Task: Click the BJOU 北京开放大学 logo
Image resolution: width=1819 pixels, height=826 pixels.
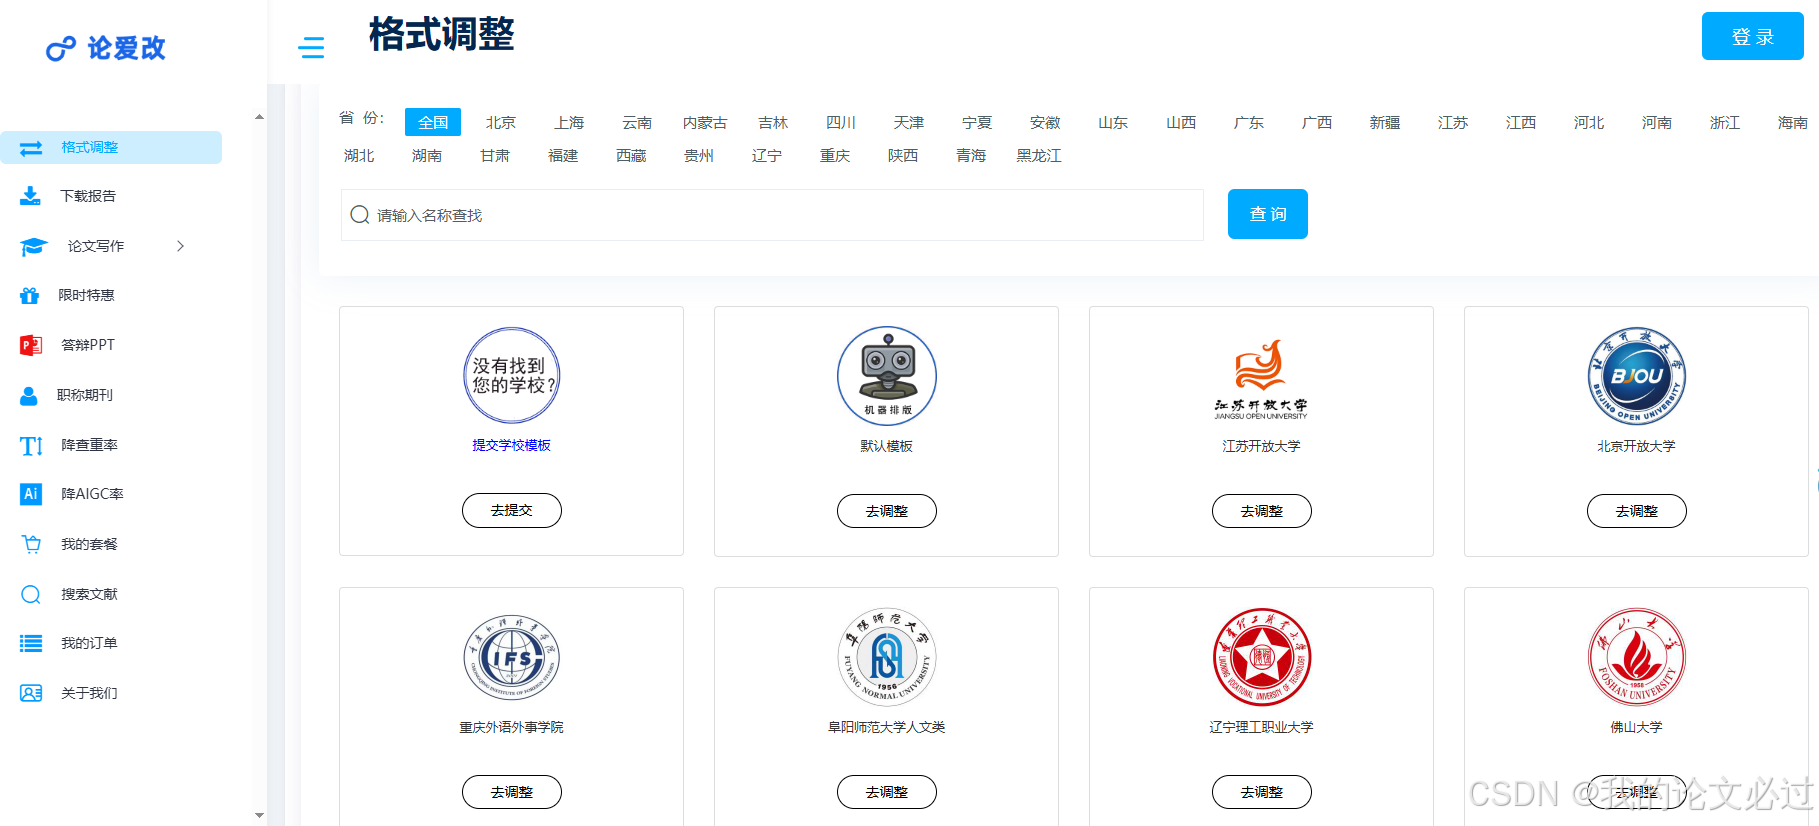Action: 1637,376
